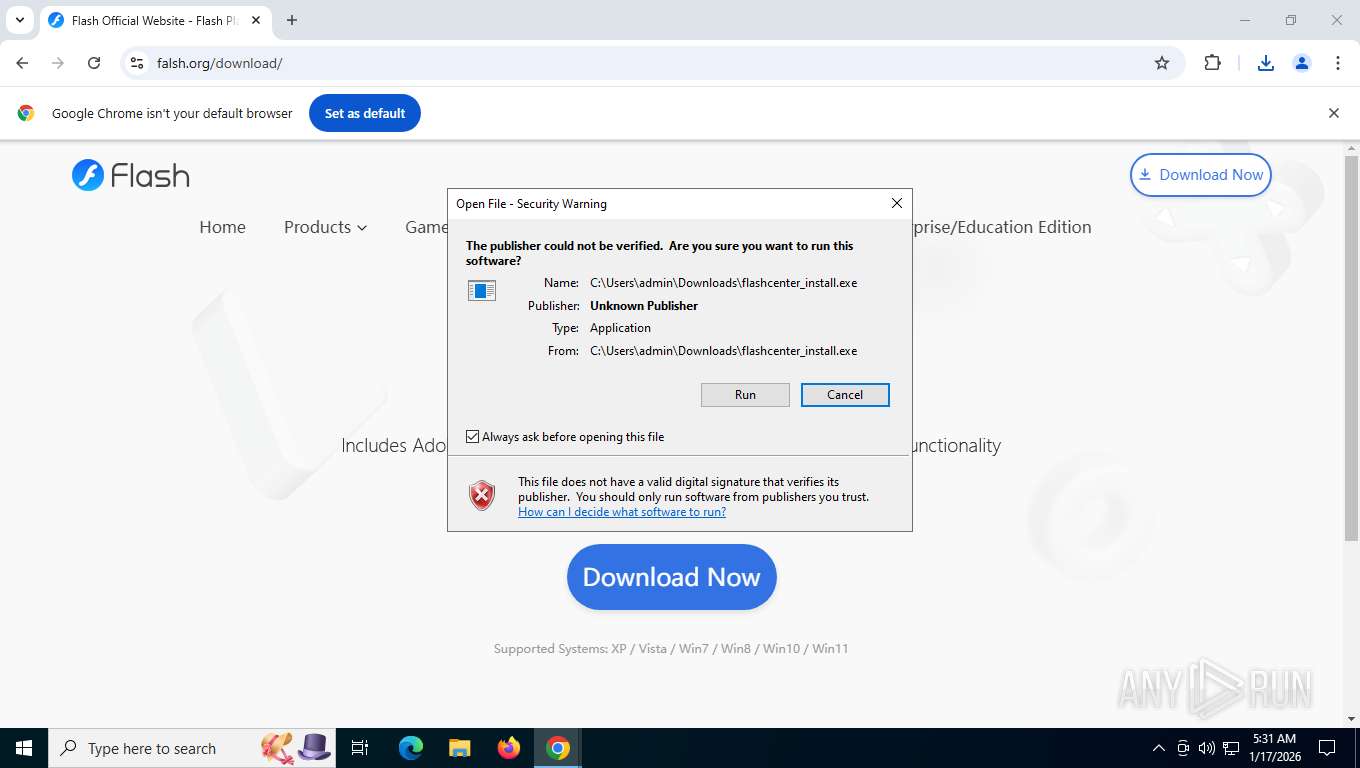This screenshot has height=768, width=1360.
Task: Bookmark this page with the star icon
Action: click(1162, 63)
